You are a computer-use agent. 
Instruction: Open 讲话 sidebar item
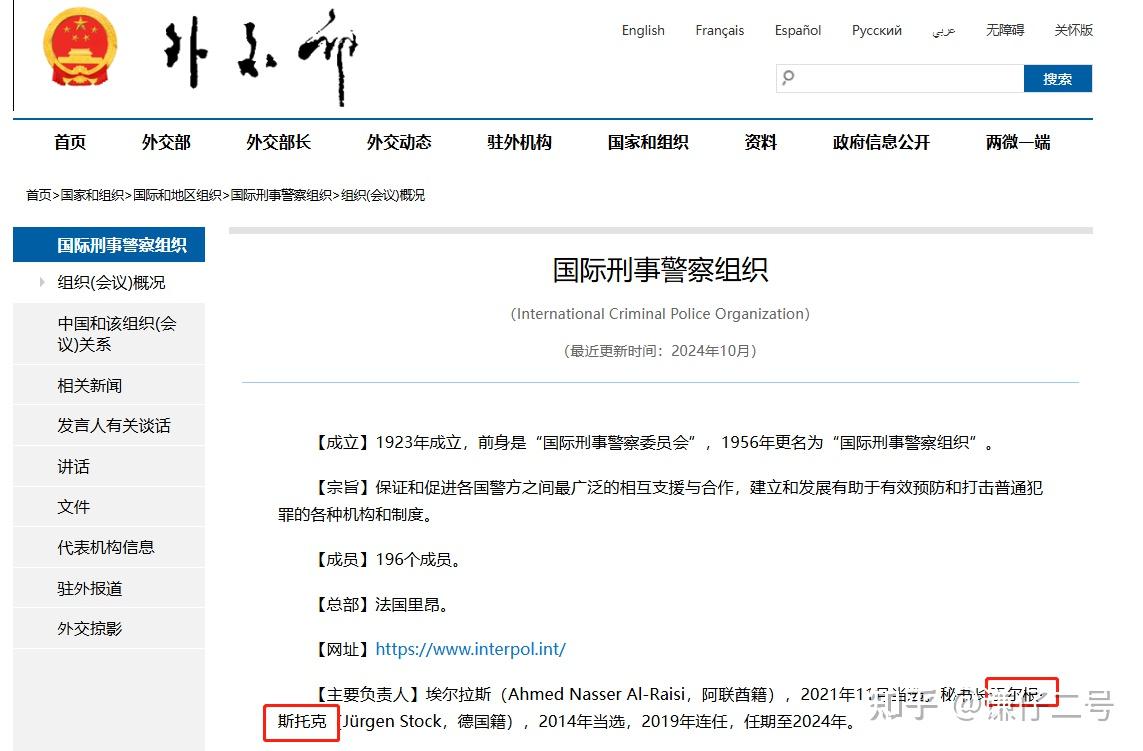(74, 467)
